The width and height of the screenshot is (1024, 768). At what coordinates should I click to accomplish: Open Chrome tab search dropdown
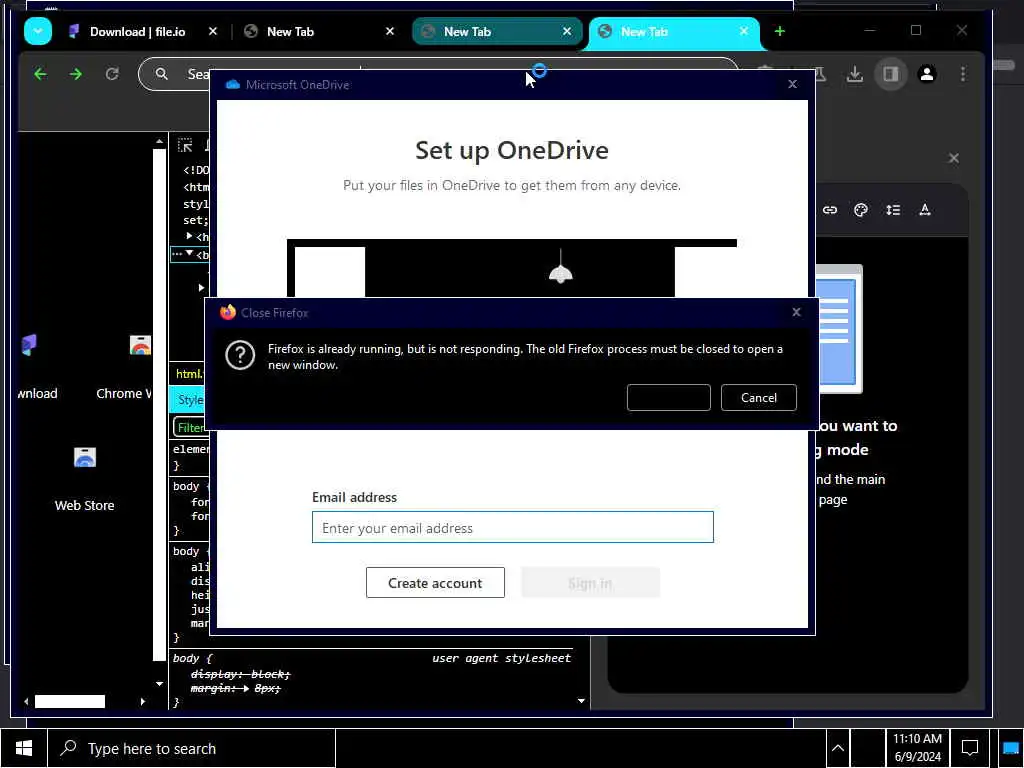(x=38, y=31)
